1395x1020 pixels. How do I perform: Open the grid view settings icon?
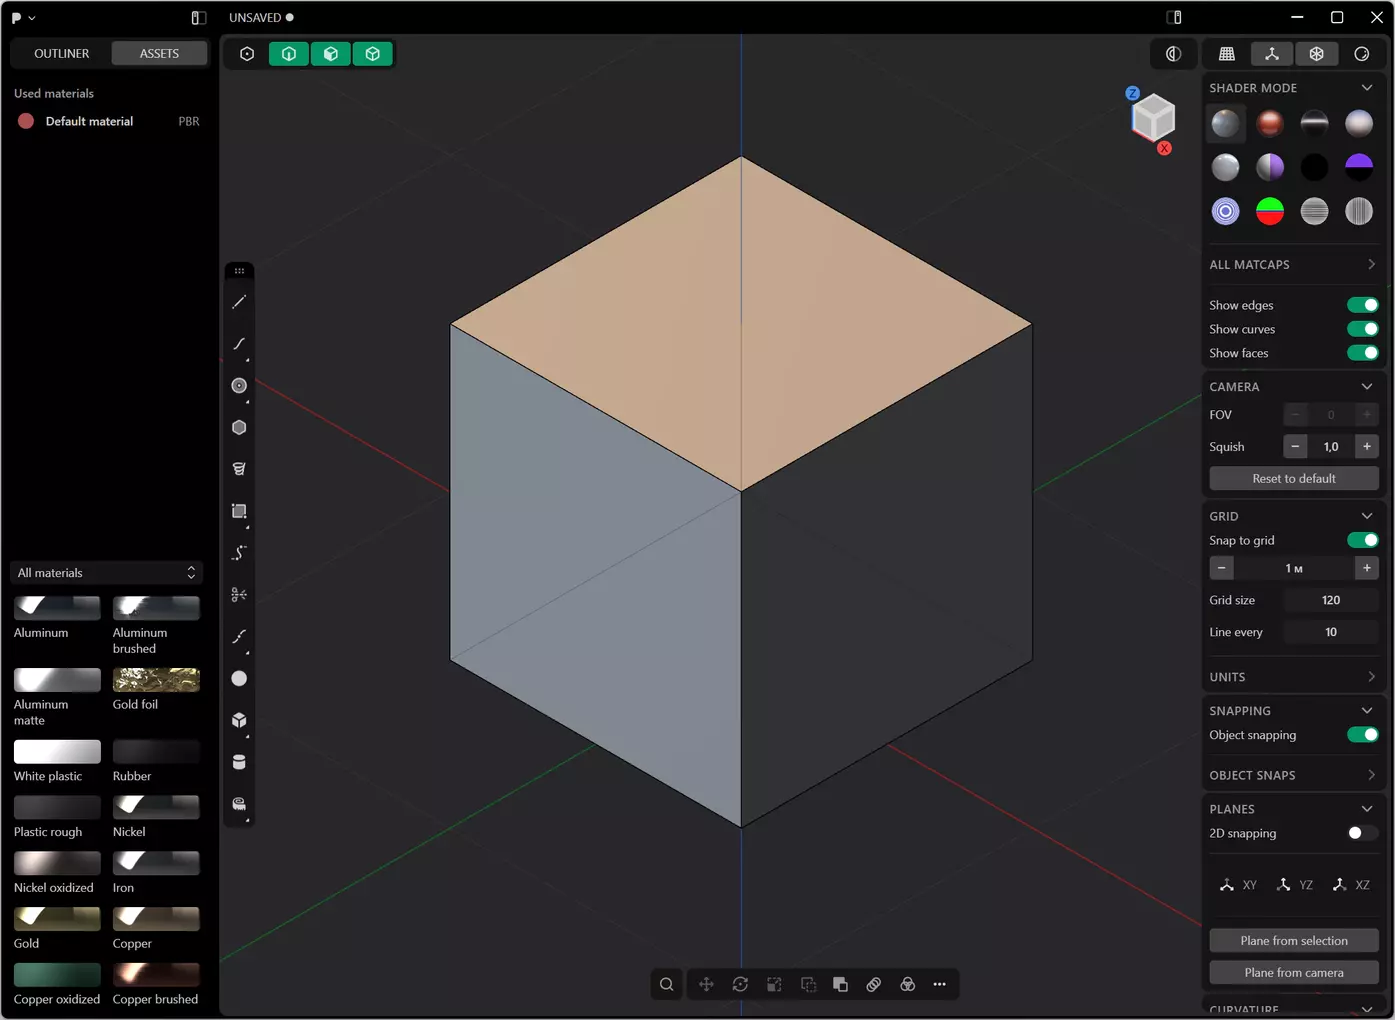1227,54
